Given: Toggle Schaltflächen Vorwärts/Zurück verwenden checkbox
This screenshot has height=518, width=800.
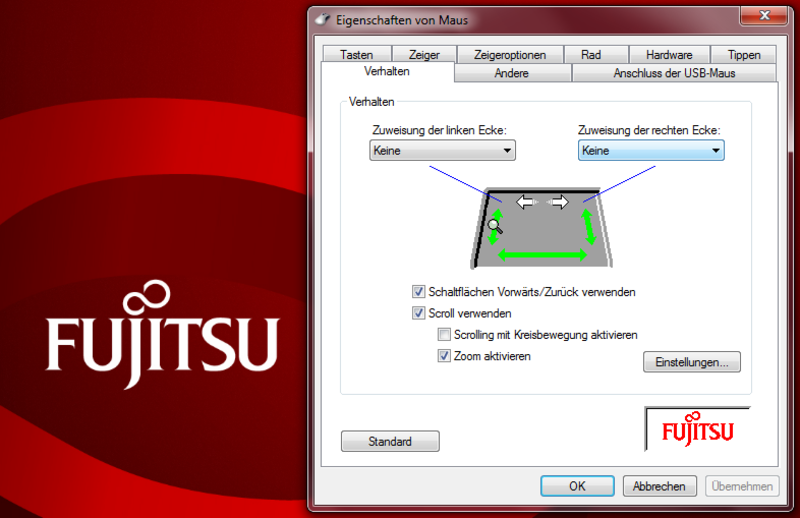Looking at the screenshot, I should click(x=418, y=292).
